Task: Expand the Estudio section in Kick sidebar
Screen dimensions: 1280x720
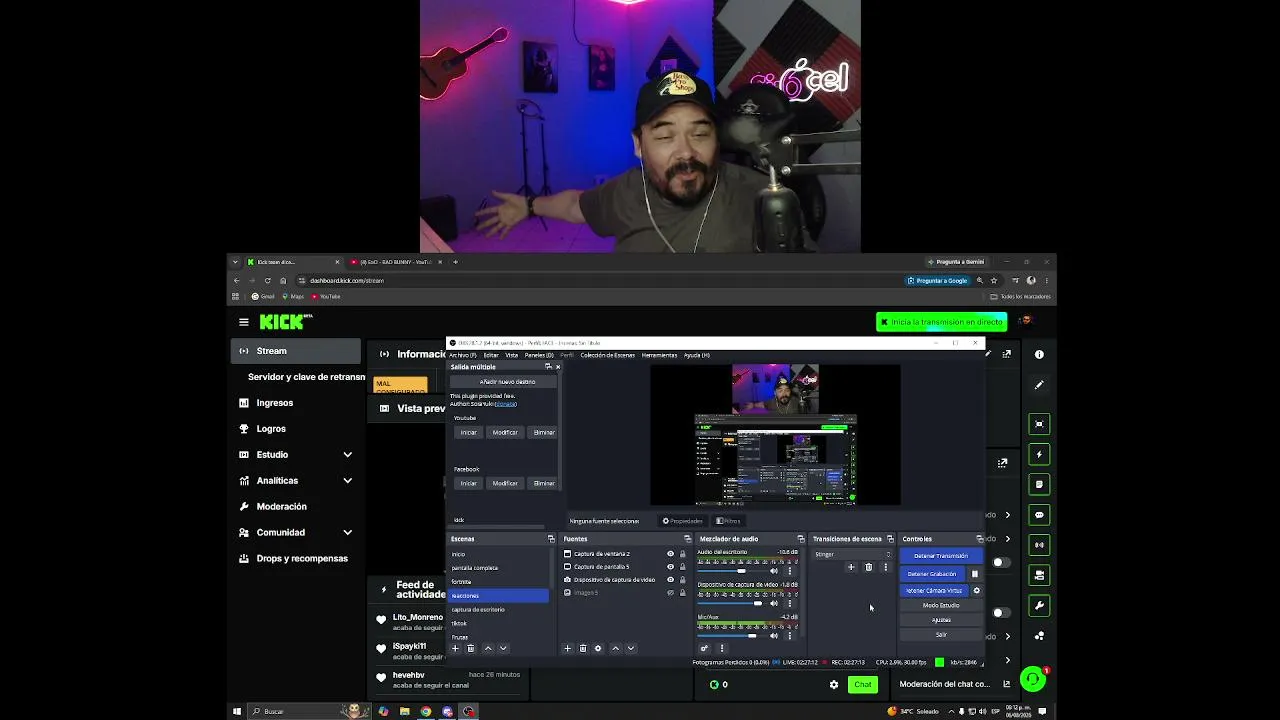Action: point(347,455)
